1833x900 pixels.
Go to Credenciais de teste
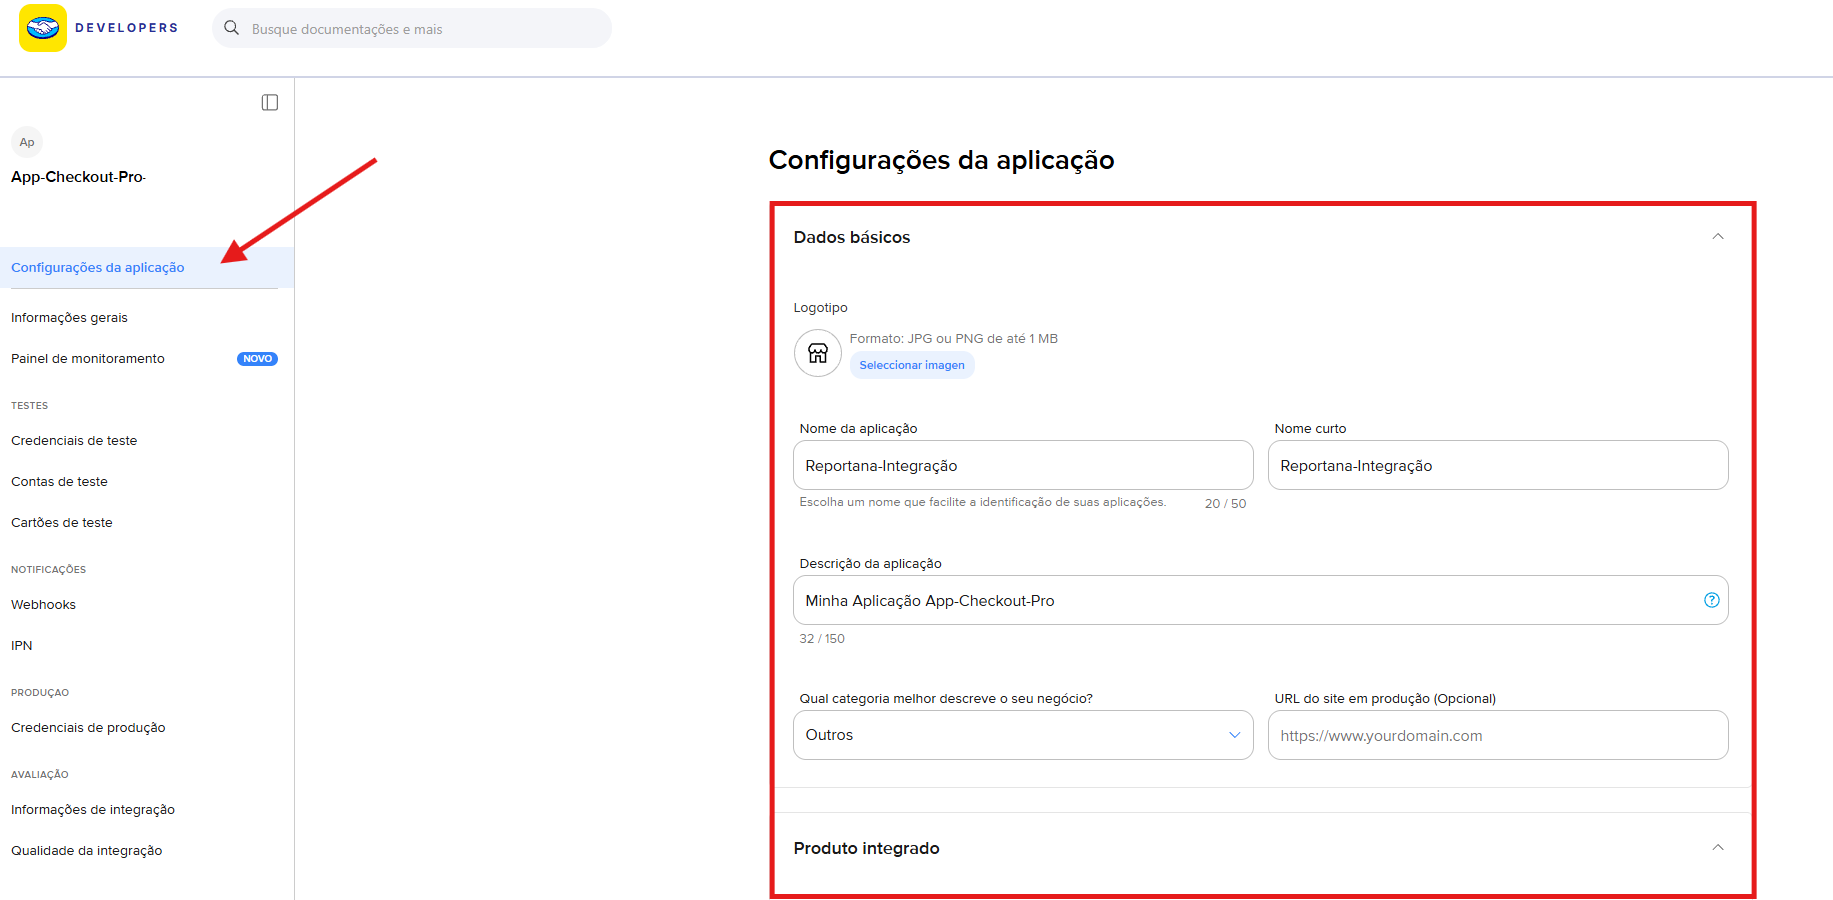(74, 441)
